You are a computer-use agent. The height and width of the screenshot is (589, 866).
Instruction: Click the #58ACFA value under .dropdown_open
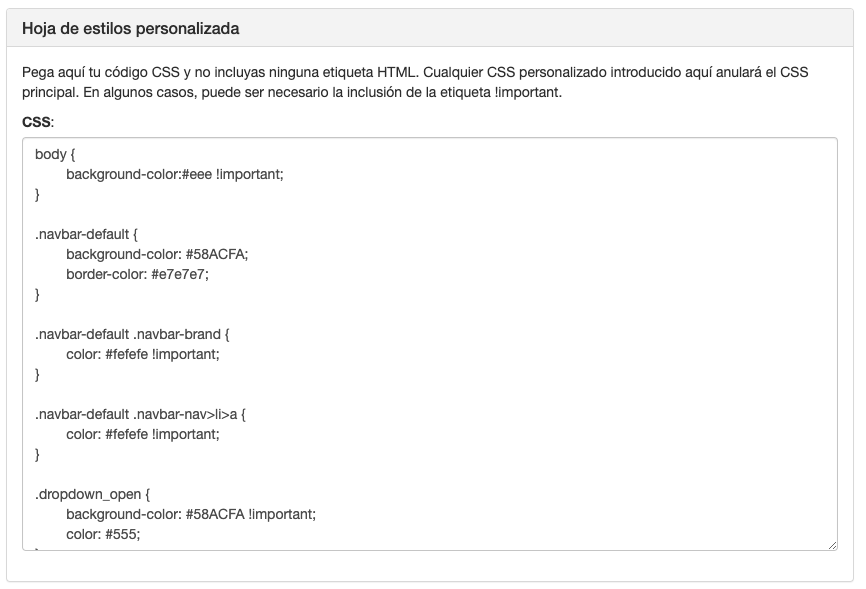click(x=214, y=514)
